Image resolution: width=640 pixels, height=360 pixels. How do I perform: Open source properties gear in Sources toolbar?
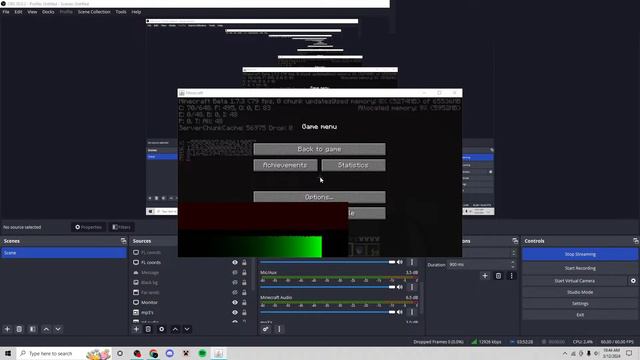162,329
